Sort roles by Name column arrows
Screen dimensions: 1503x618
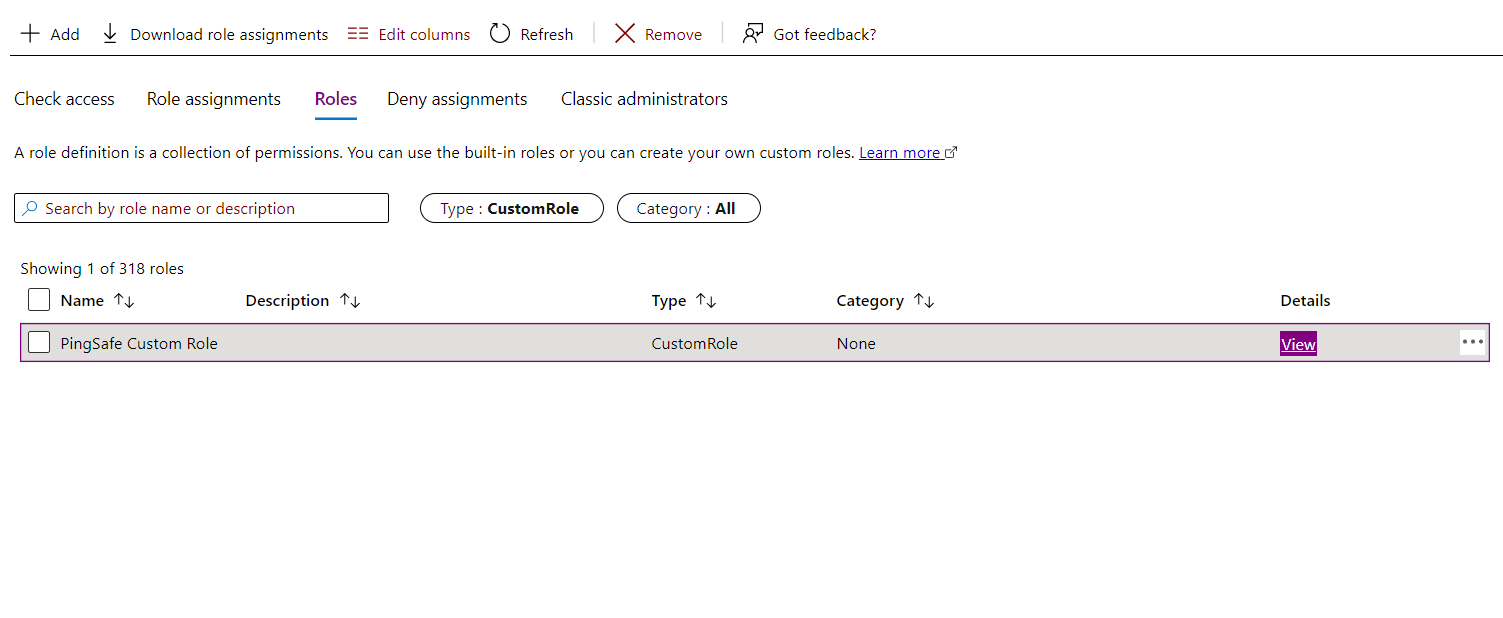click(124, 301)
